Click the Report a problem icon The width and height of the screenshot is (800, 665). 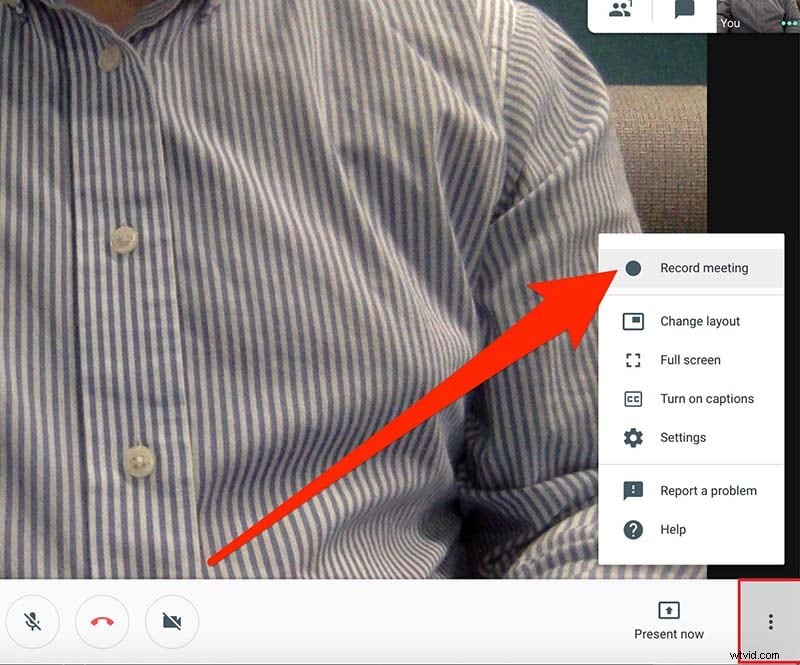pyautogui.click(x=632, y=490)
